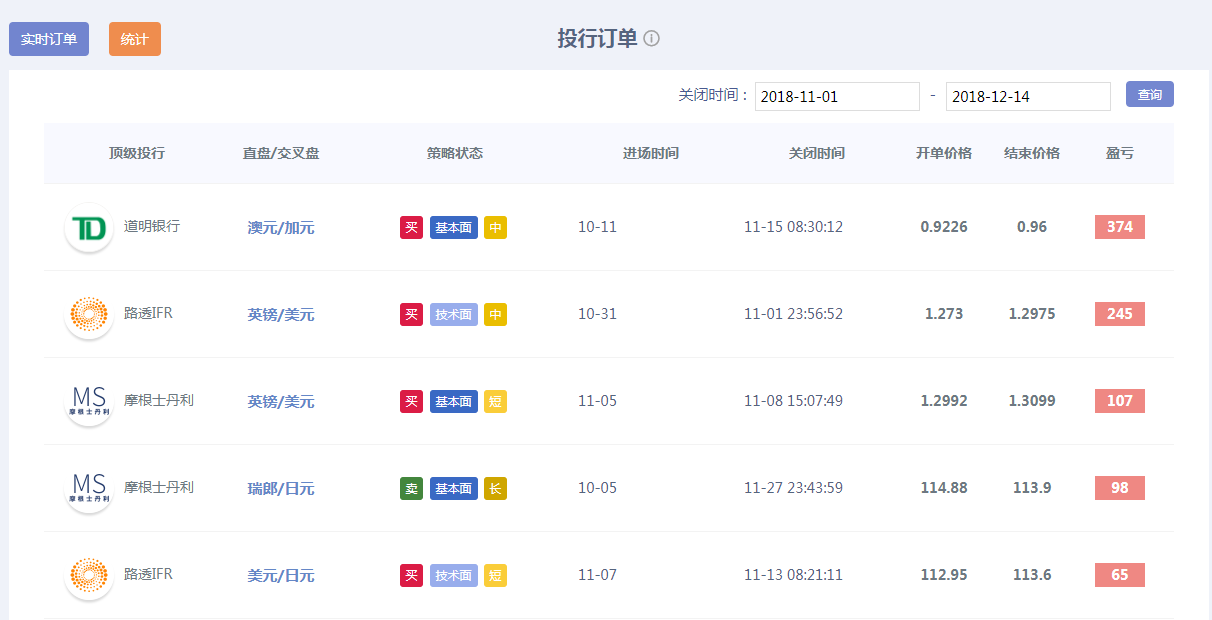Click the info icon beside 投行订单 title
Image resolution: width=1212 pixels, height=620 pixels.
[x=651, y=39]
